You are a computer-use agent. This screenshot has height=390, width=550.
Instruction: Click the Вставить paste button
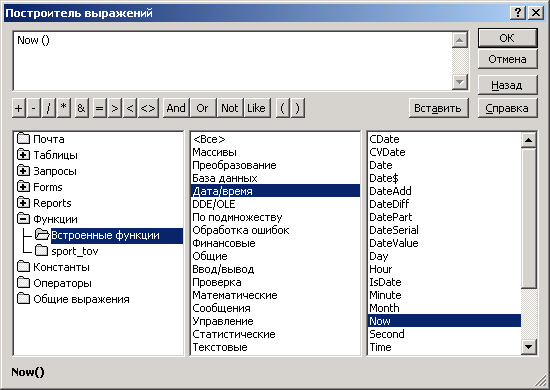pyautogui.click(x=438, y=108)
